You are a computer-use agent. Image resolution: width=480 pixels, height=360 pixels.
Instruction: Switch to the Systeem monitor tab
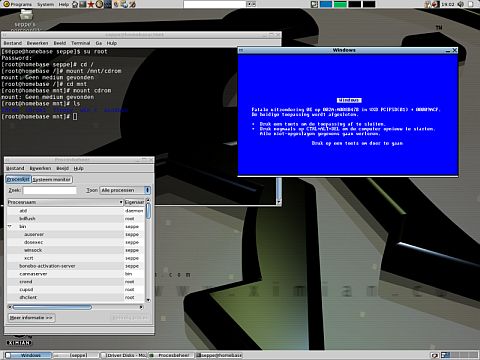(52, 180)
